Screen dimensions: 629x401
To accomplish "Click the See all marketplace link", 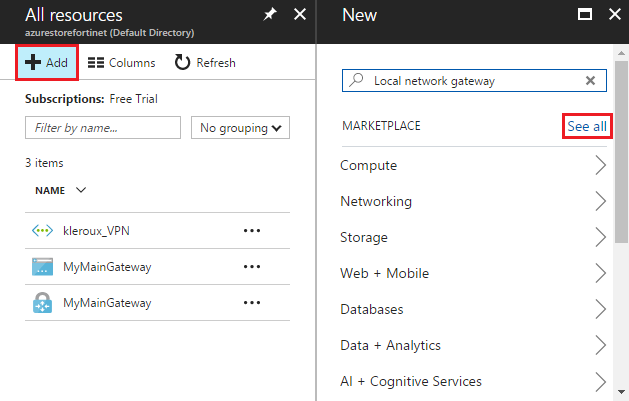I will tap(586, 126).
